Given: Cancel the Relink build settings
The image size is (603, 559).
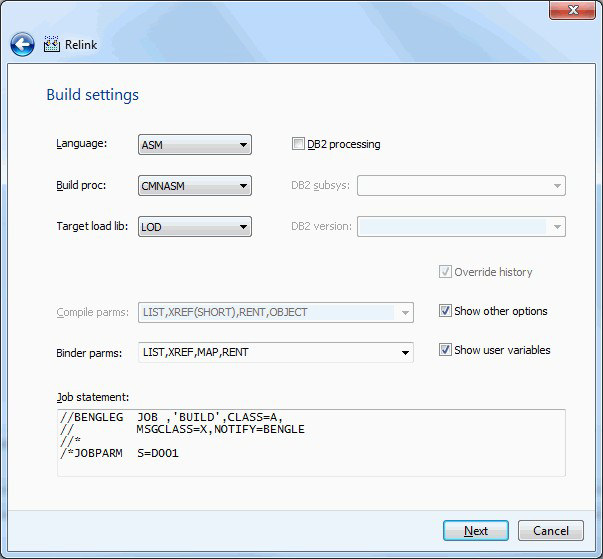Looking at the screenshot, I should tap(551, 531).
